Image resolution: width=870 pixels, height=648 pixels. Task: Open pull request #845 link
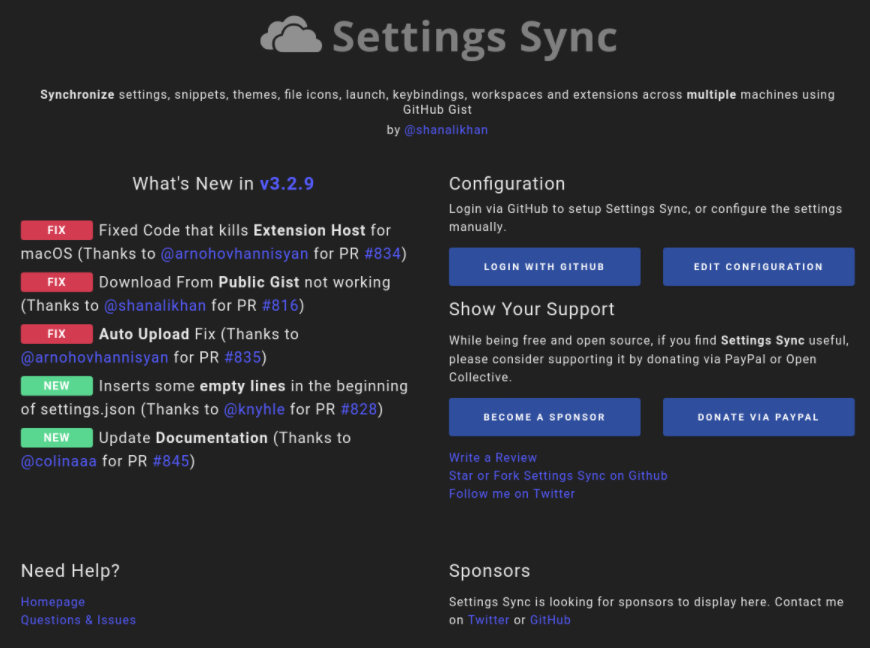(171, 462)
